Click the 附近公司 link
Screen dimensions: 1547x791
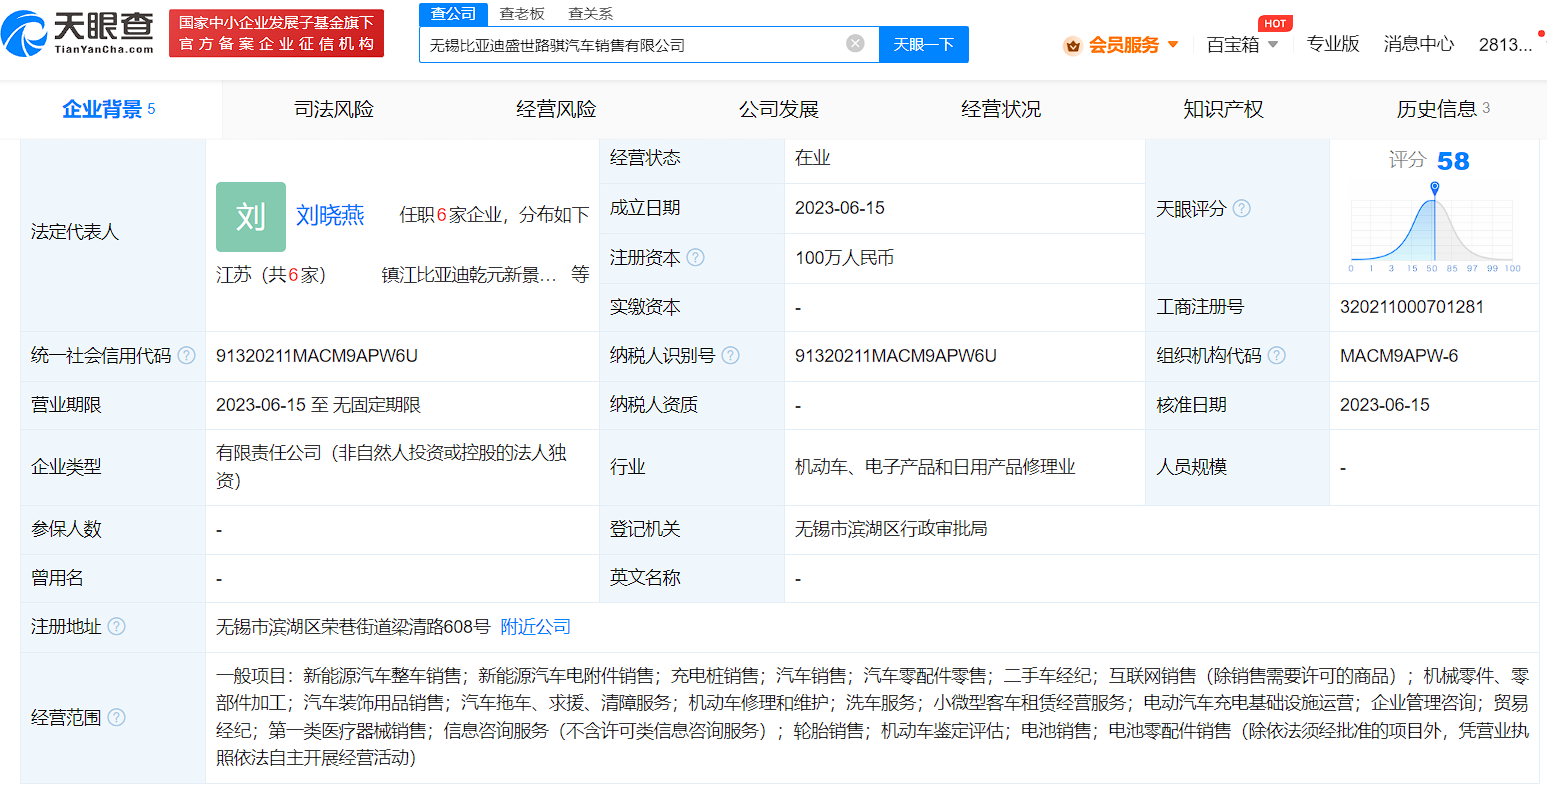click(535, 626)
